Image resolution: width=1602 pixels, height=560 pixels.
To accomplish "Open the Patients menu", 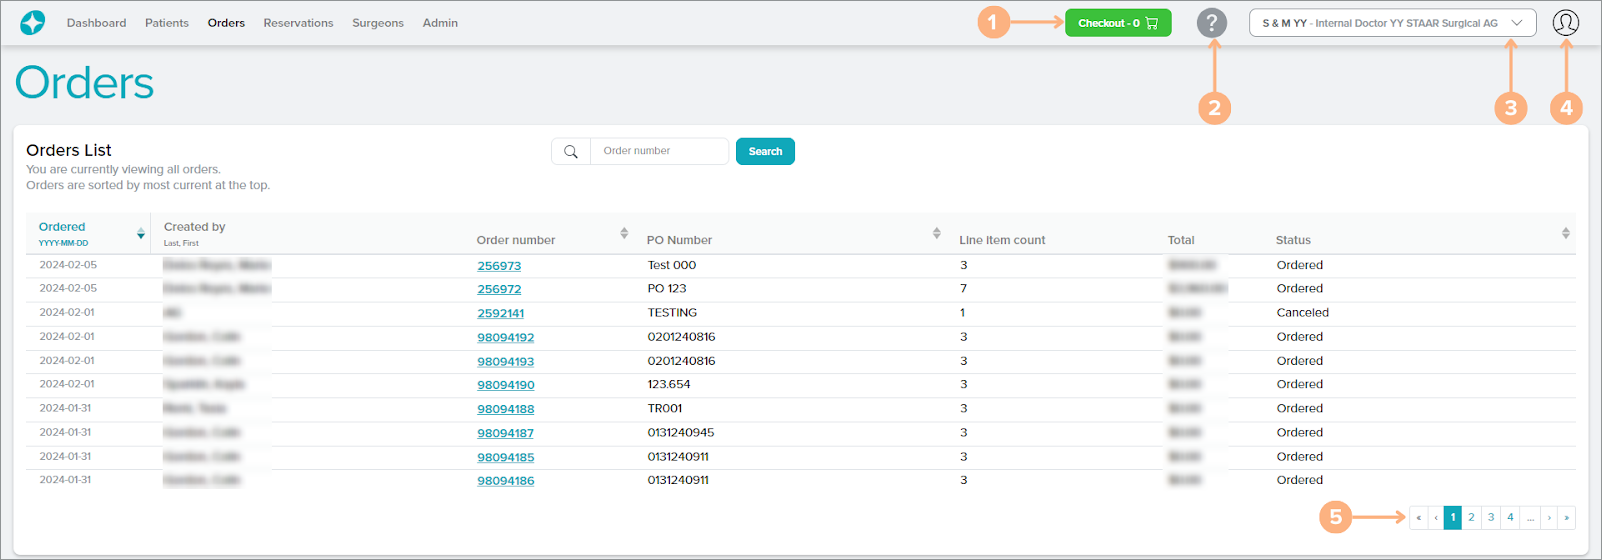I will (166, 23).
